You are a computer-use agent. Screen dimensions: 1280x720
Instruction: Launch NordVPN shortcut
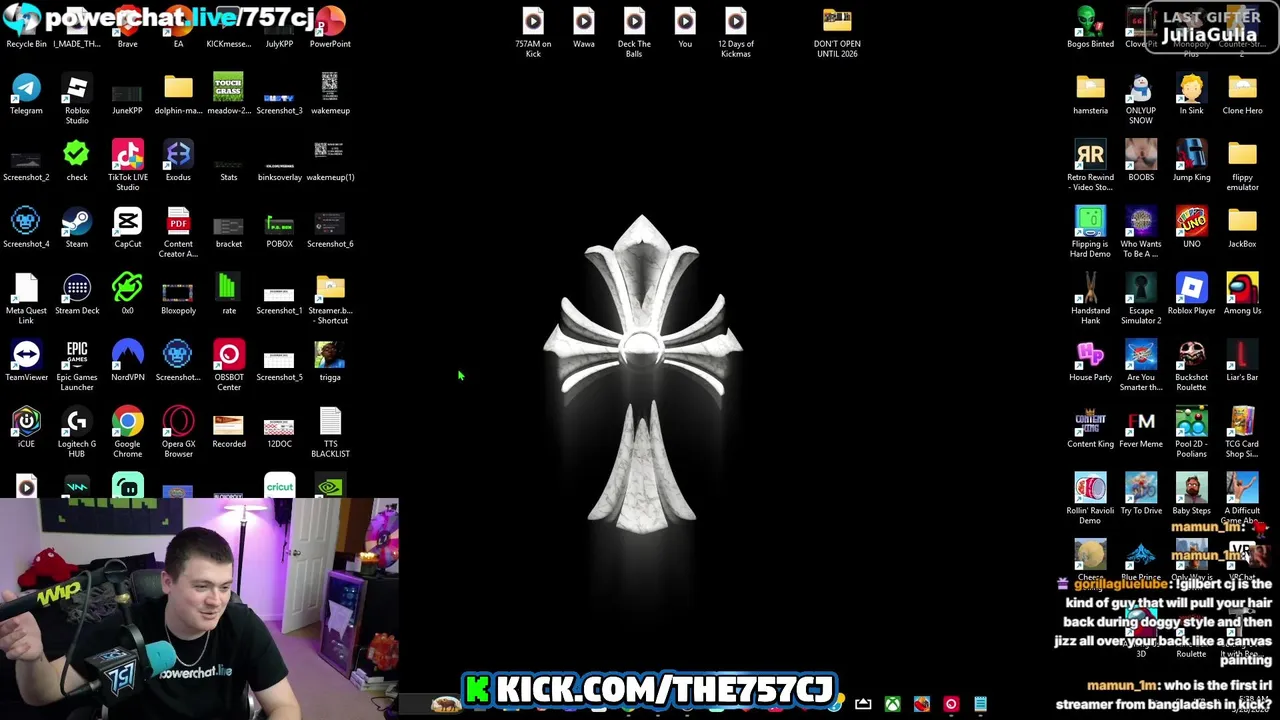pos(127,361)
